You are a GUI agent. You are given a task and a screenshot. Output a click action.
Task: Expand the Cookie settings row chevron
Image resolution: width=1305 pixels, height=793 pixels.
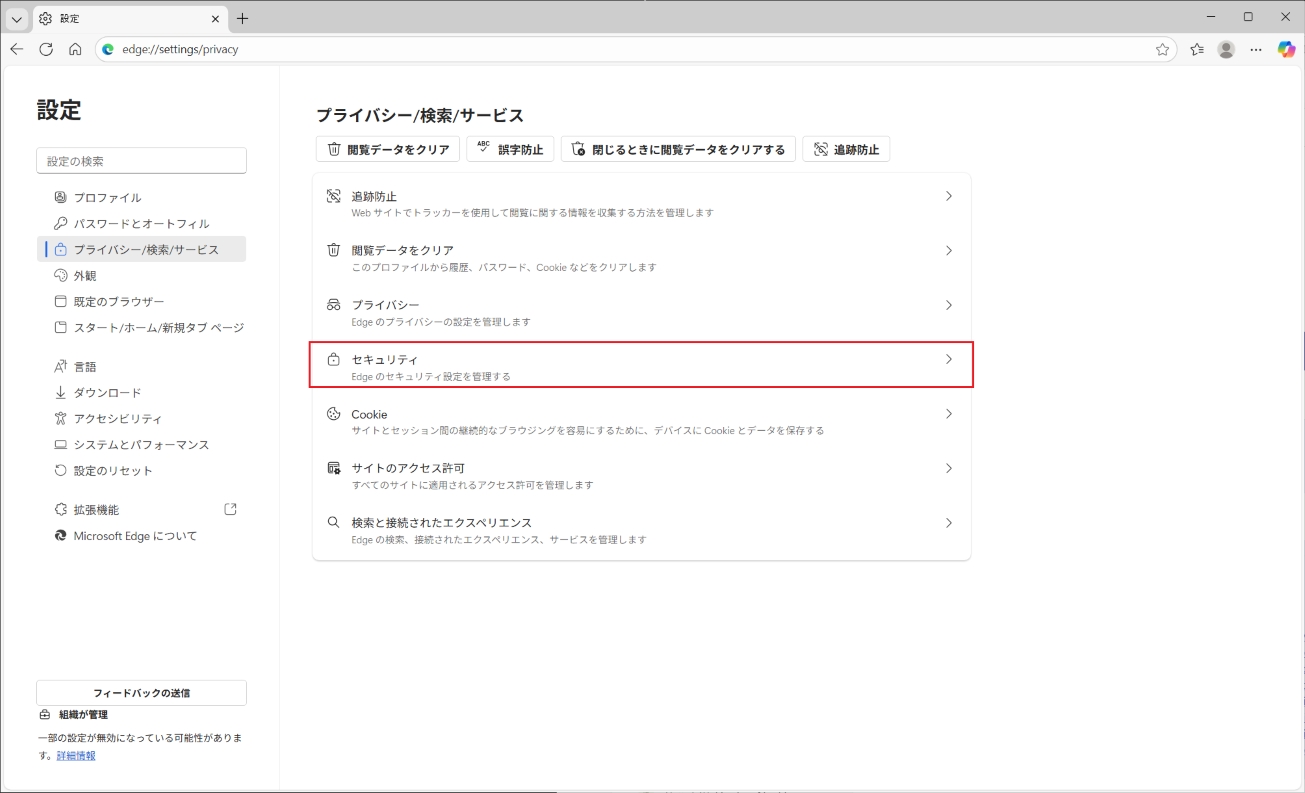click(948, 414)
